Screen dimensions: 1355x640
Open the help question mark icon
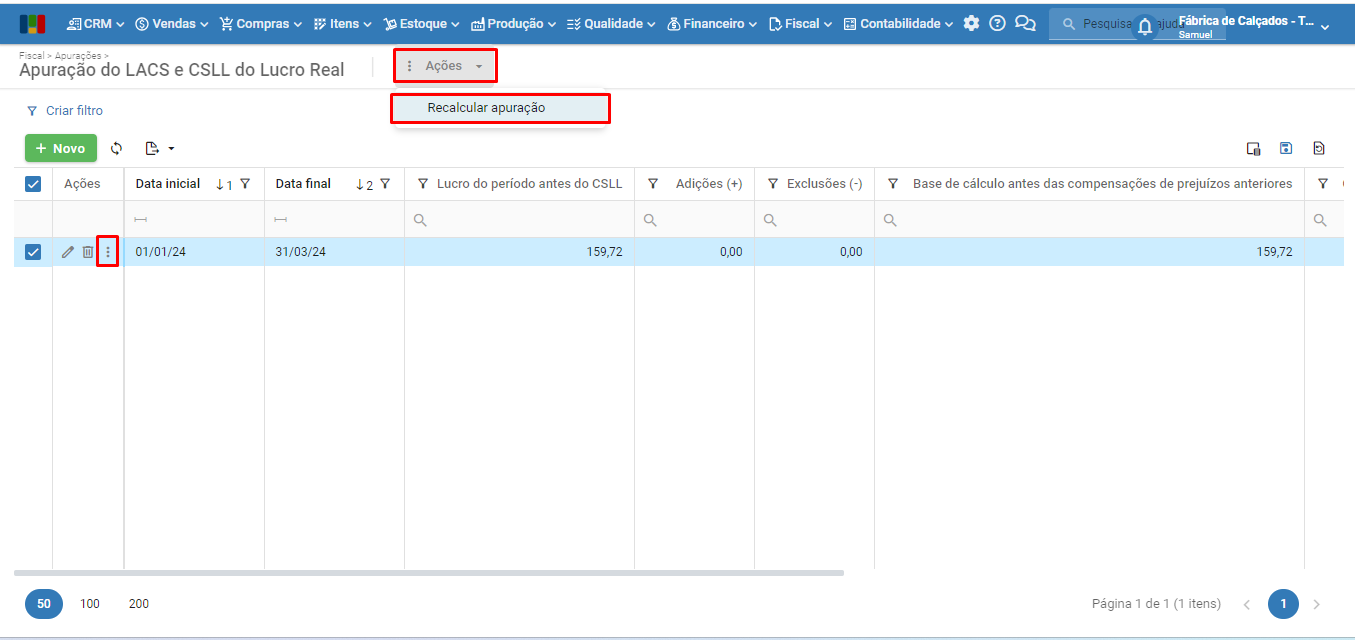click(x=997, y=23)
